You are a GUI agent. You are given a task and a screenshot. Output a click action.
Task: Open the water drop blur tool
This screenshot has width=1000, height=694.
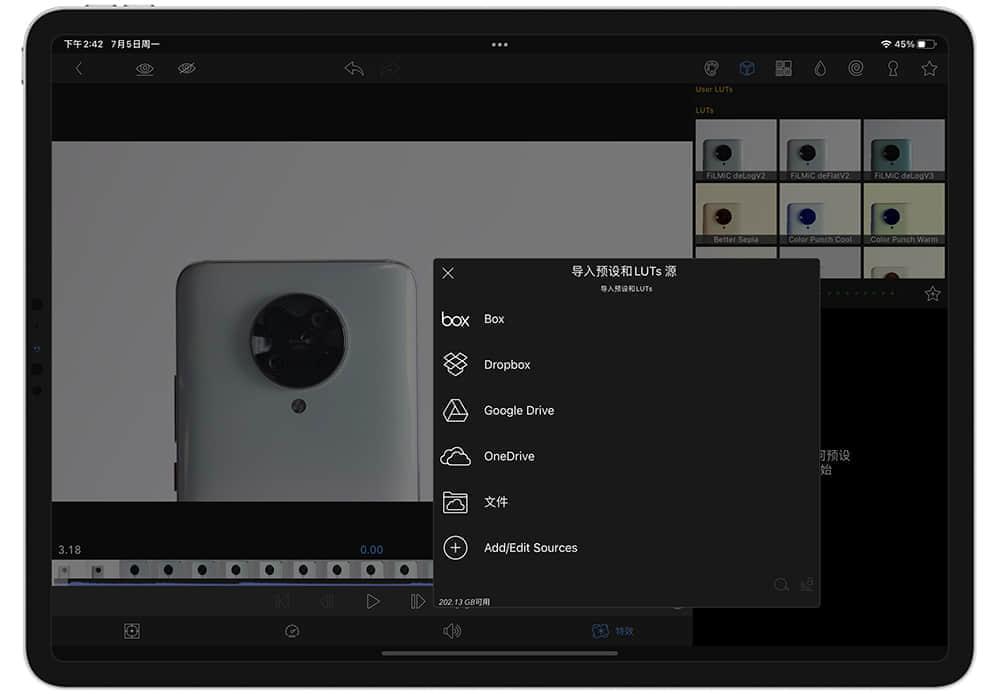820,68
